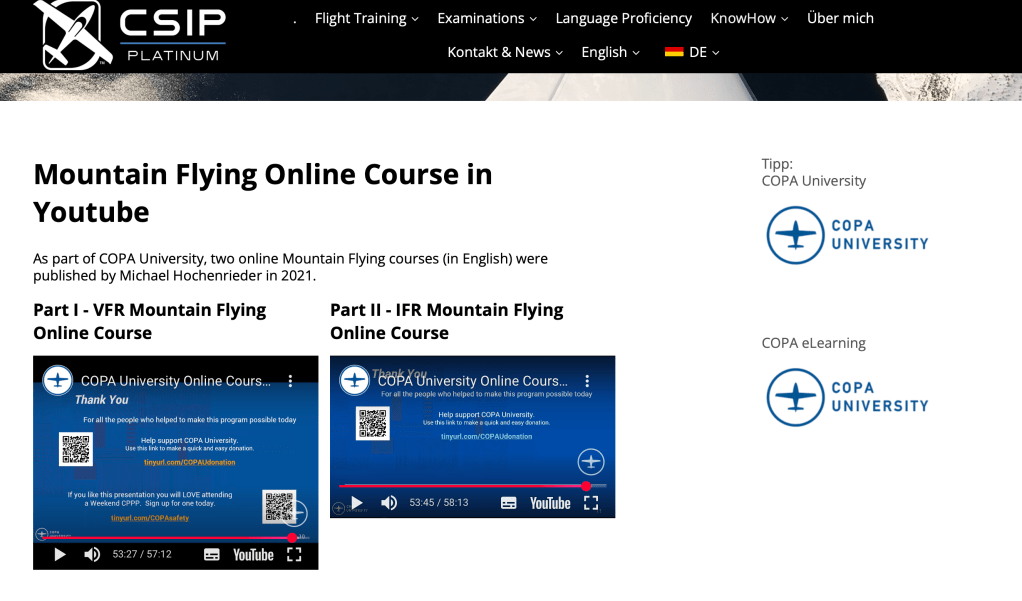Play the VFR Mountain Flying video
The width and height of the screenshot is (1022, 601).
[x=60, y=554]
